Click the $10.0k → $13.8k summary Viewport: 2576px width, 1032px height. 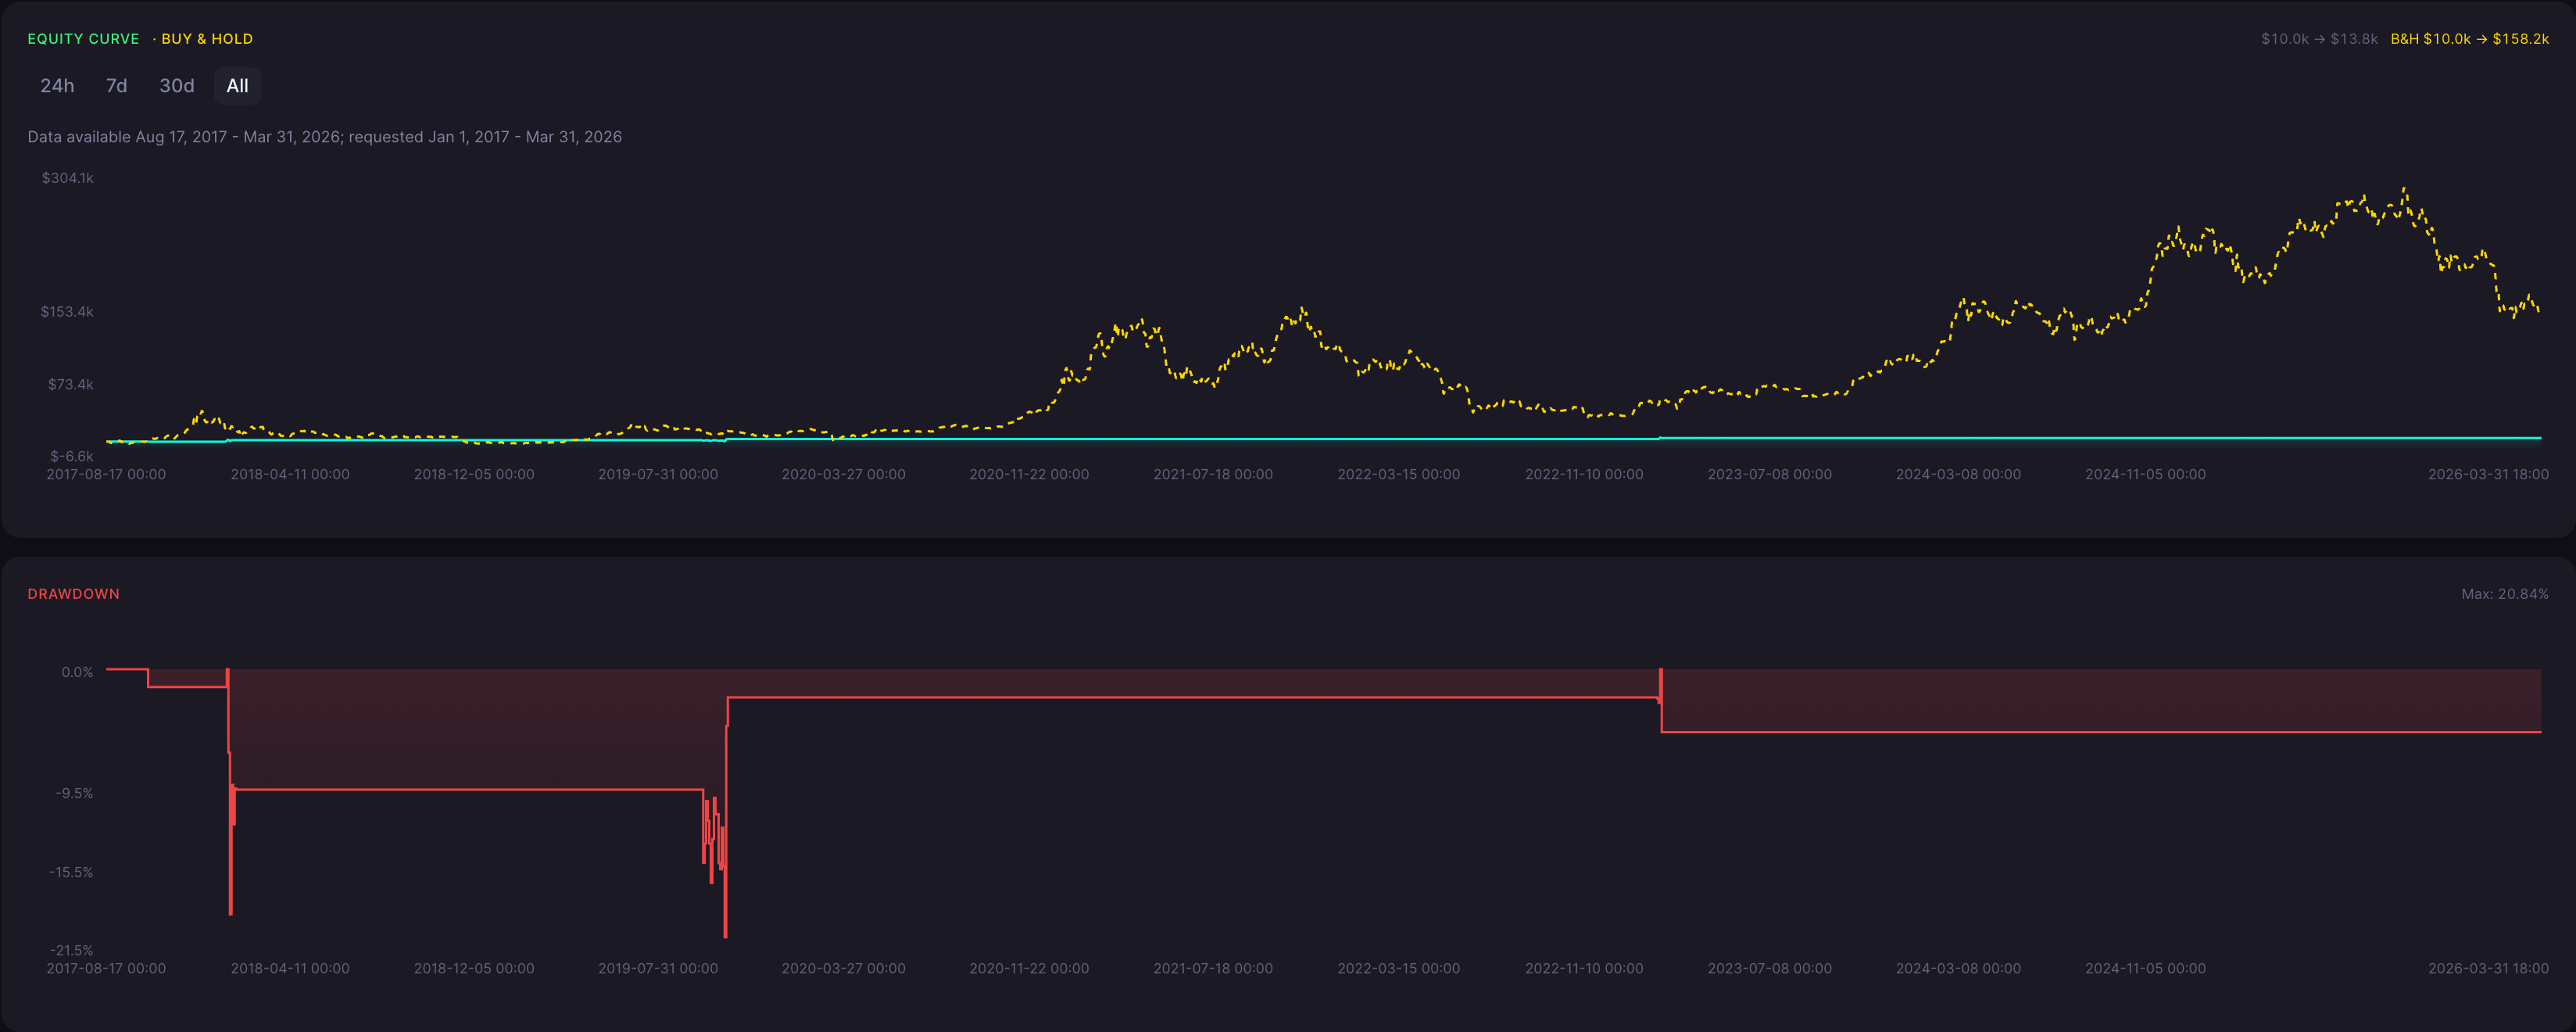pos(2319,39)
